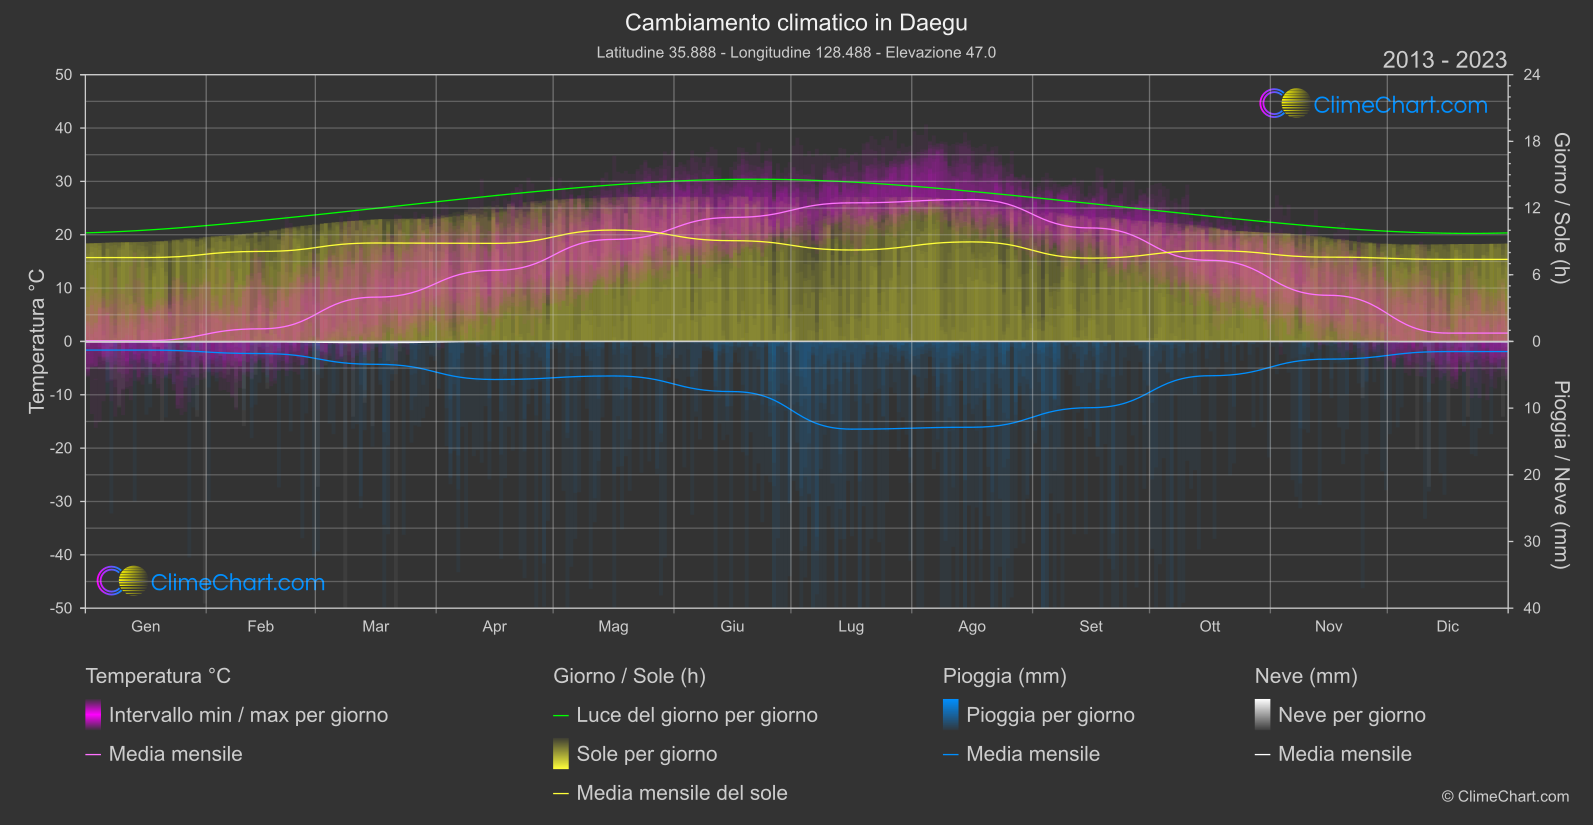
Task: Click the 'Dic' month label
Action: [1448, 626]
